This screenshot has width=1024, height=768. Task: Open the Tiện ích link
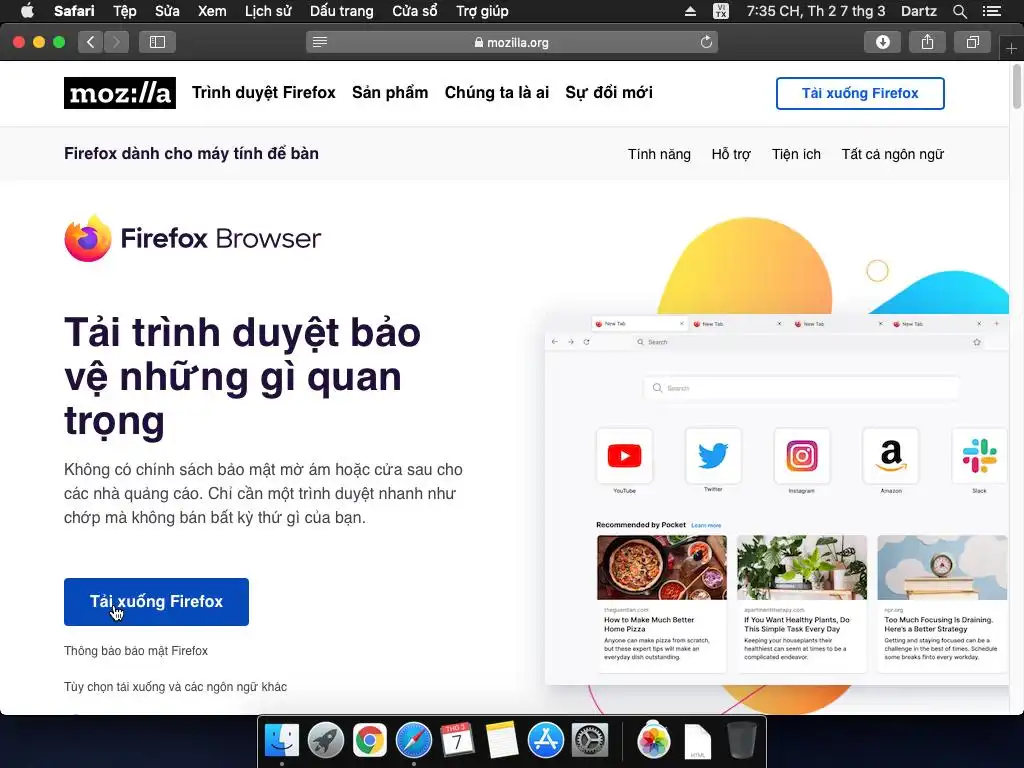pyautogui.click(x=796, y=154)
